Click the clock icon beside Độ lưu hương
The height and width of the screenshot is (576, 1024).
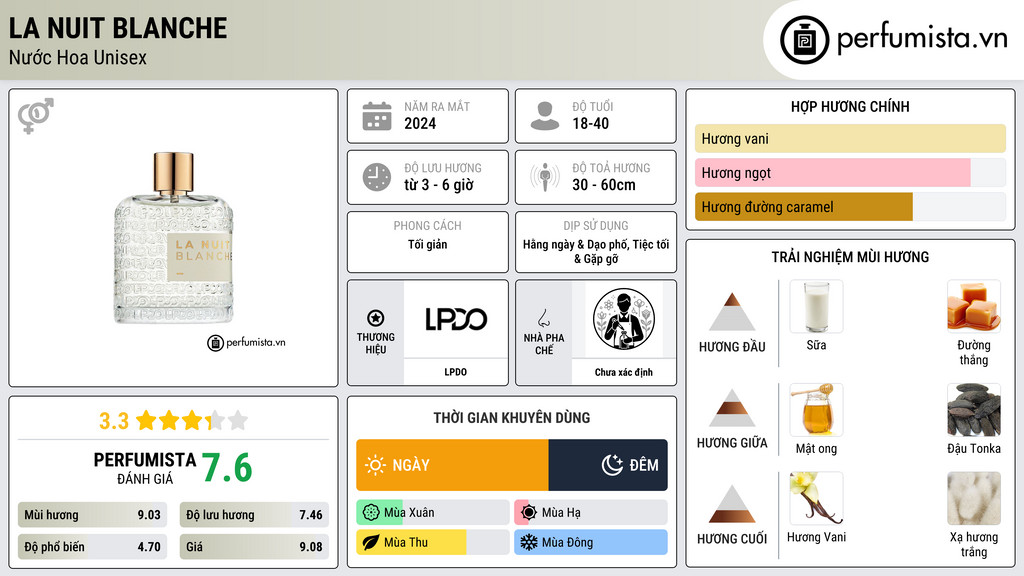coord(377,177)
